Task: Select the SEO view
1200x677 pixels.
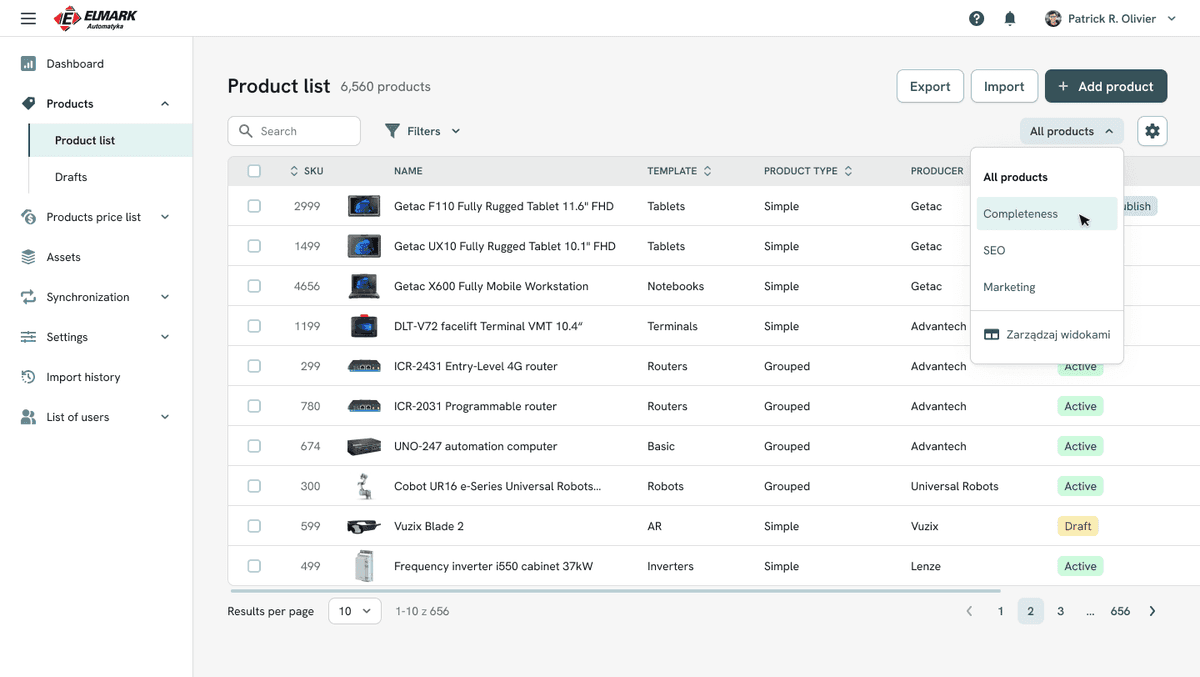Action: 1047,250
